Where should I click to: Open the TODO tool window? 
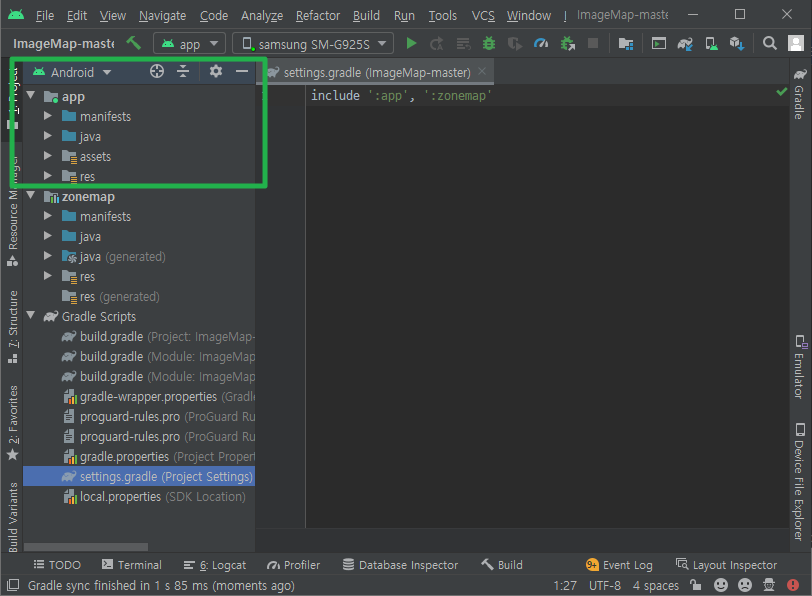57,564
